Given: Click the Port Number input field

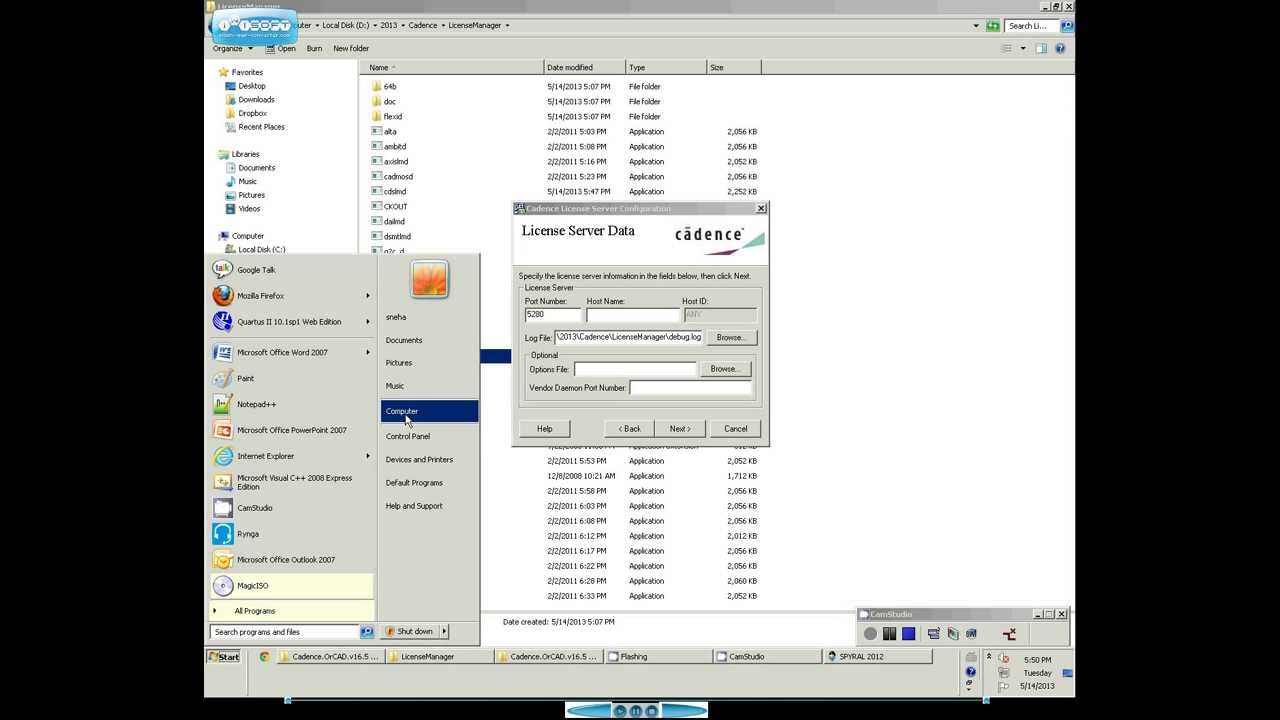Looking at the screenshot, I should [552, 314].
